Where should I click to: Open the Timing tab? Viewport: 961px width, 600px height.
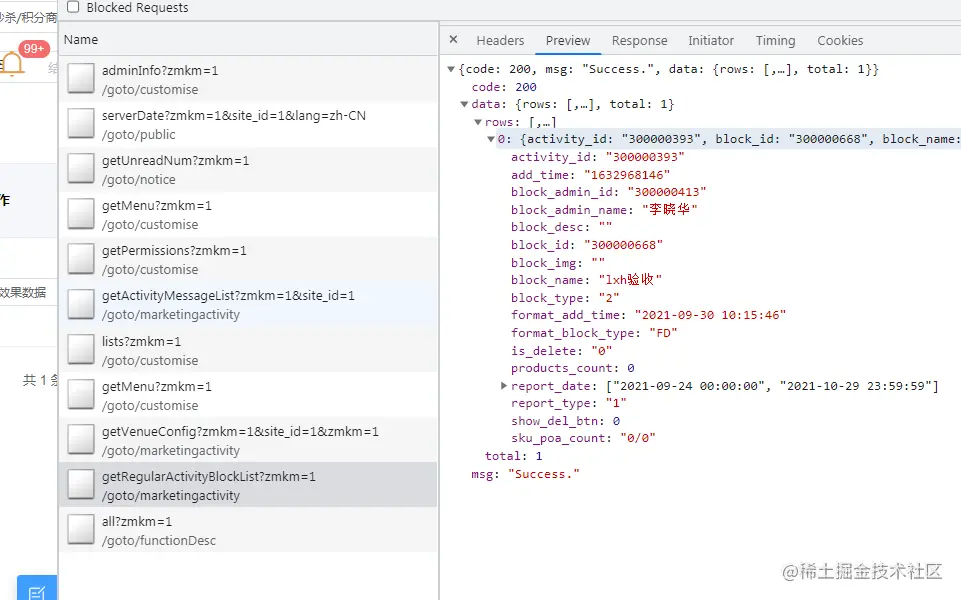[775, 40]
